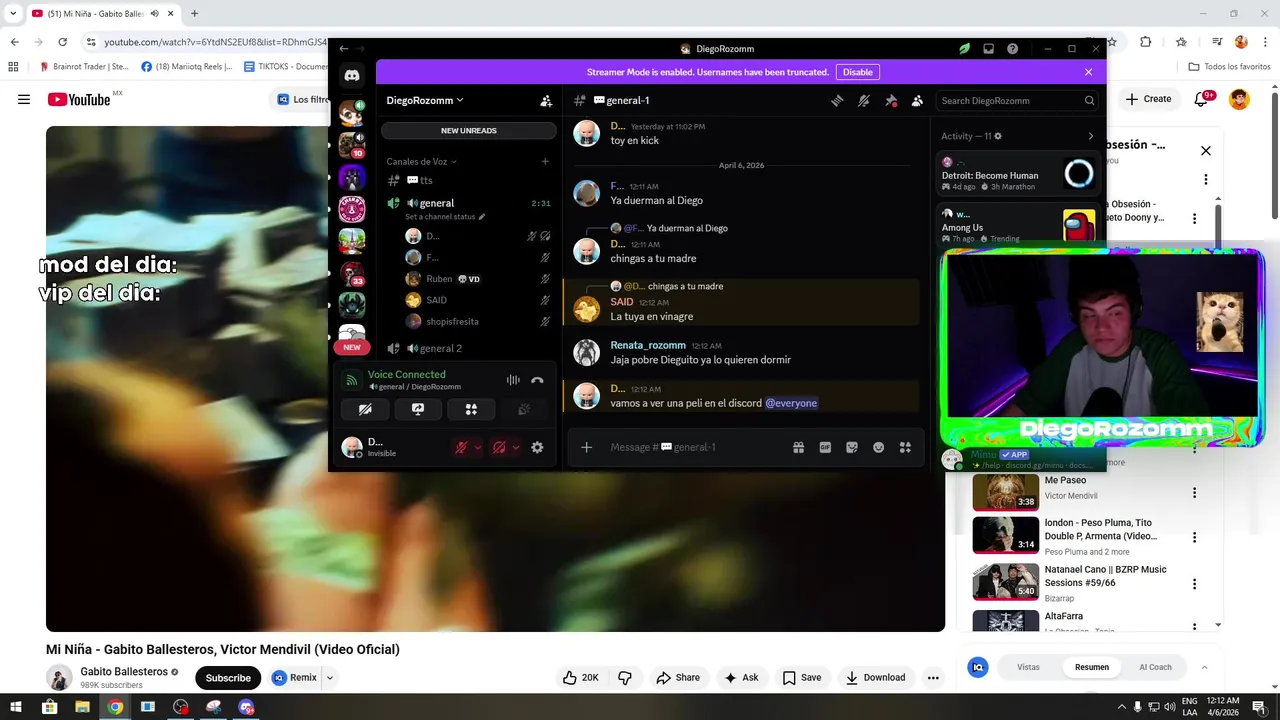Open Discord help question mark icon
The height and width of the screenshot is (720, 1280).
[1013, 48]
